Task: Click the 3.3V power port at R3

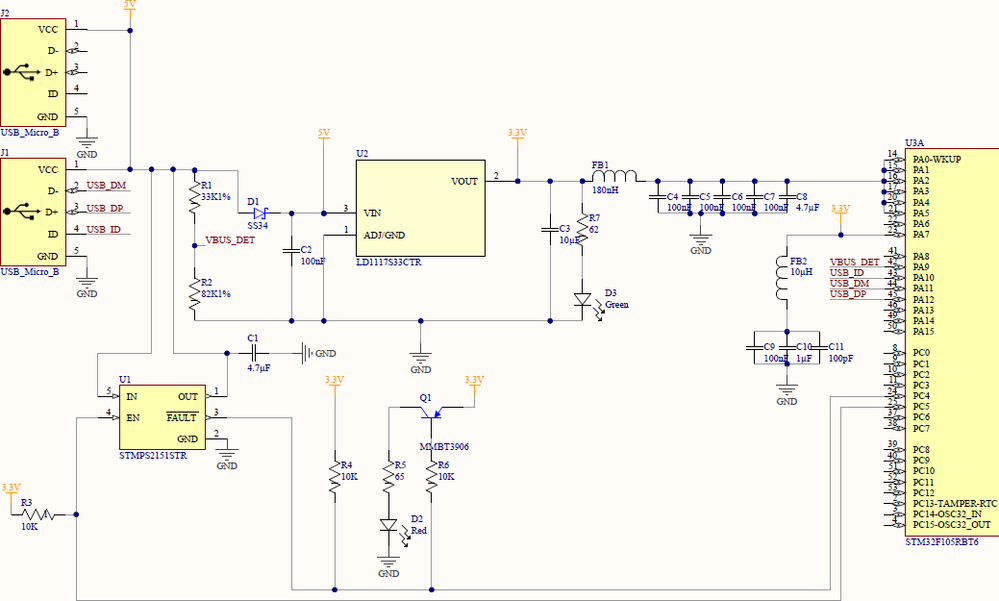Action: coord(11,491)
